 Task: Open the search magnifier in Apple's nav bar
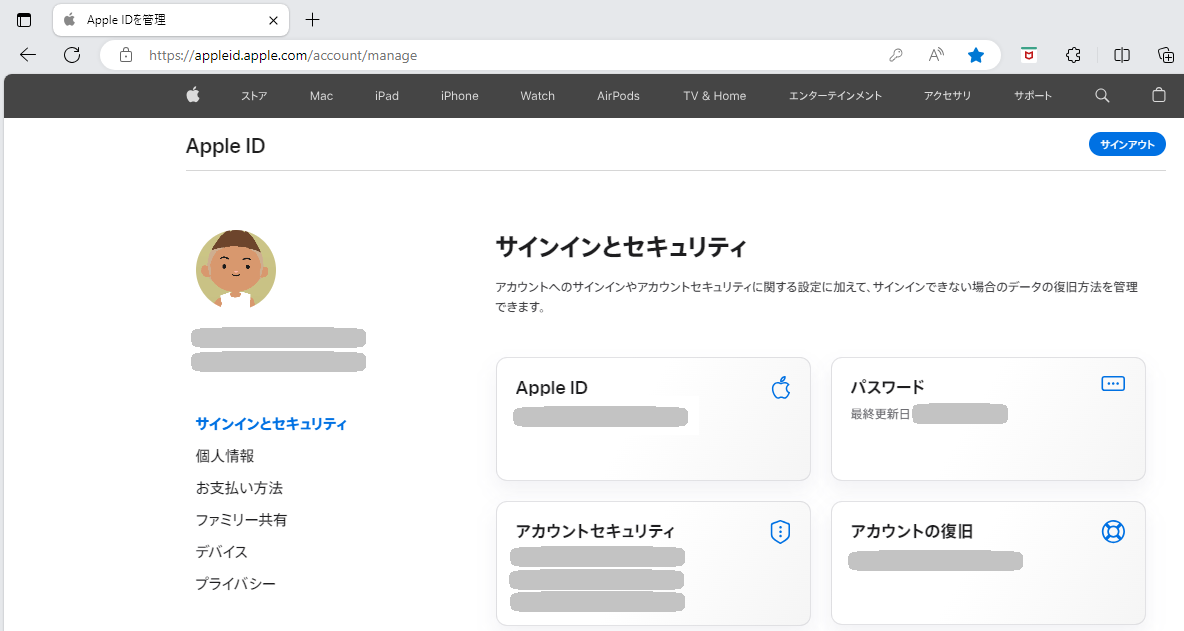click(1102, 96)
